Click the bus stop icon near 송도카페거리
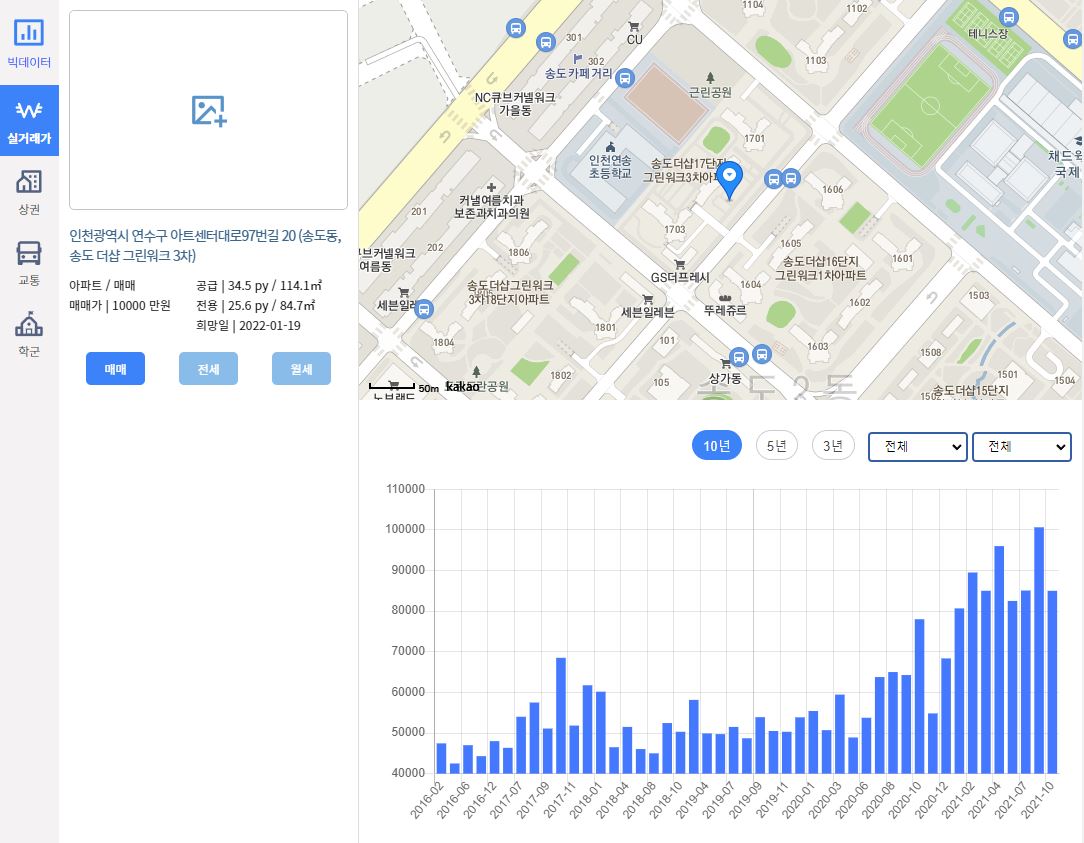 [625, 78]
